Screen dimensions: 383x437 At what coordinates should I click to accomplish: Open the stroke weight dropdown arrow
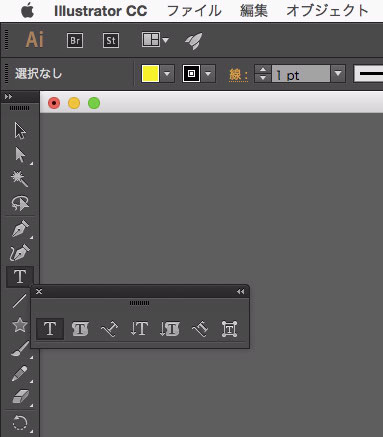pyautogui.click(x=338, y=73)
